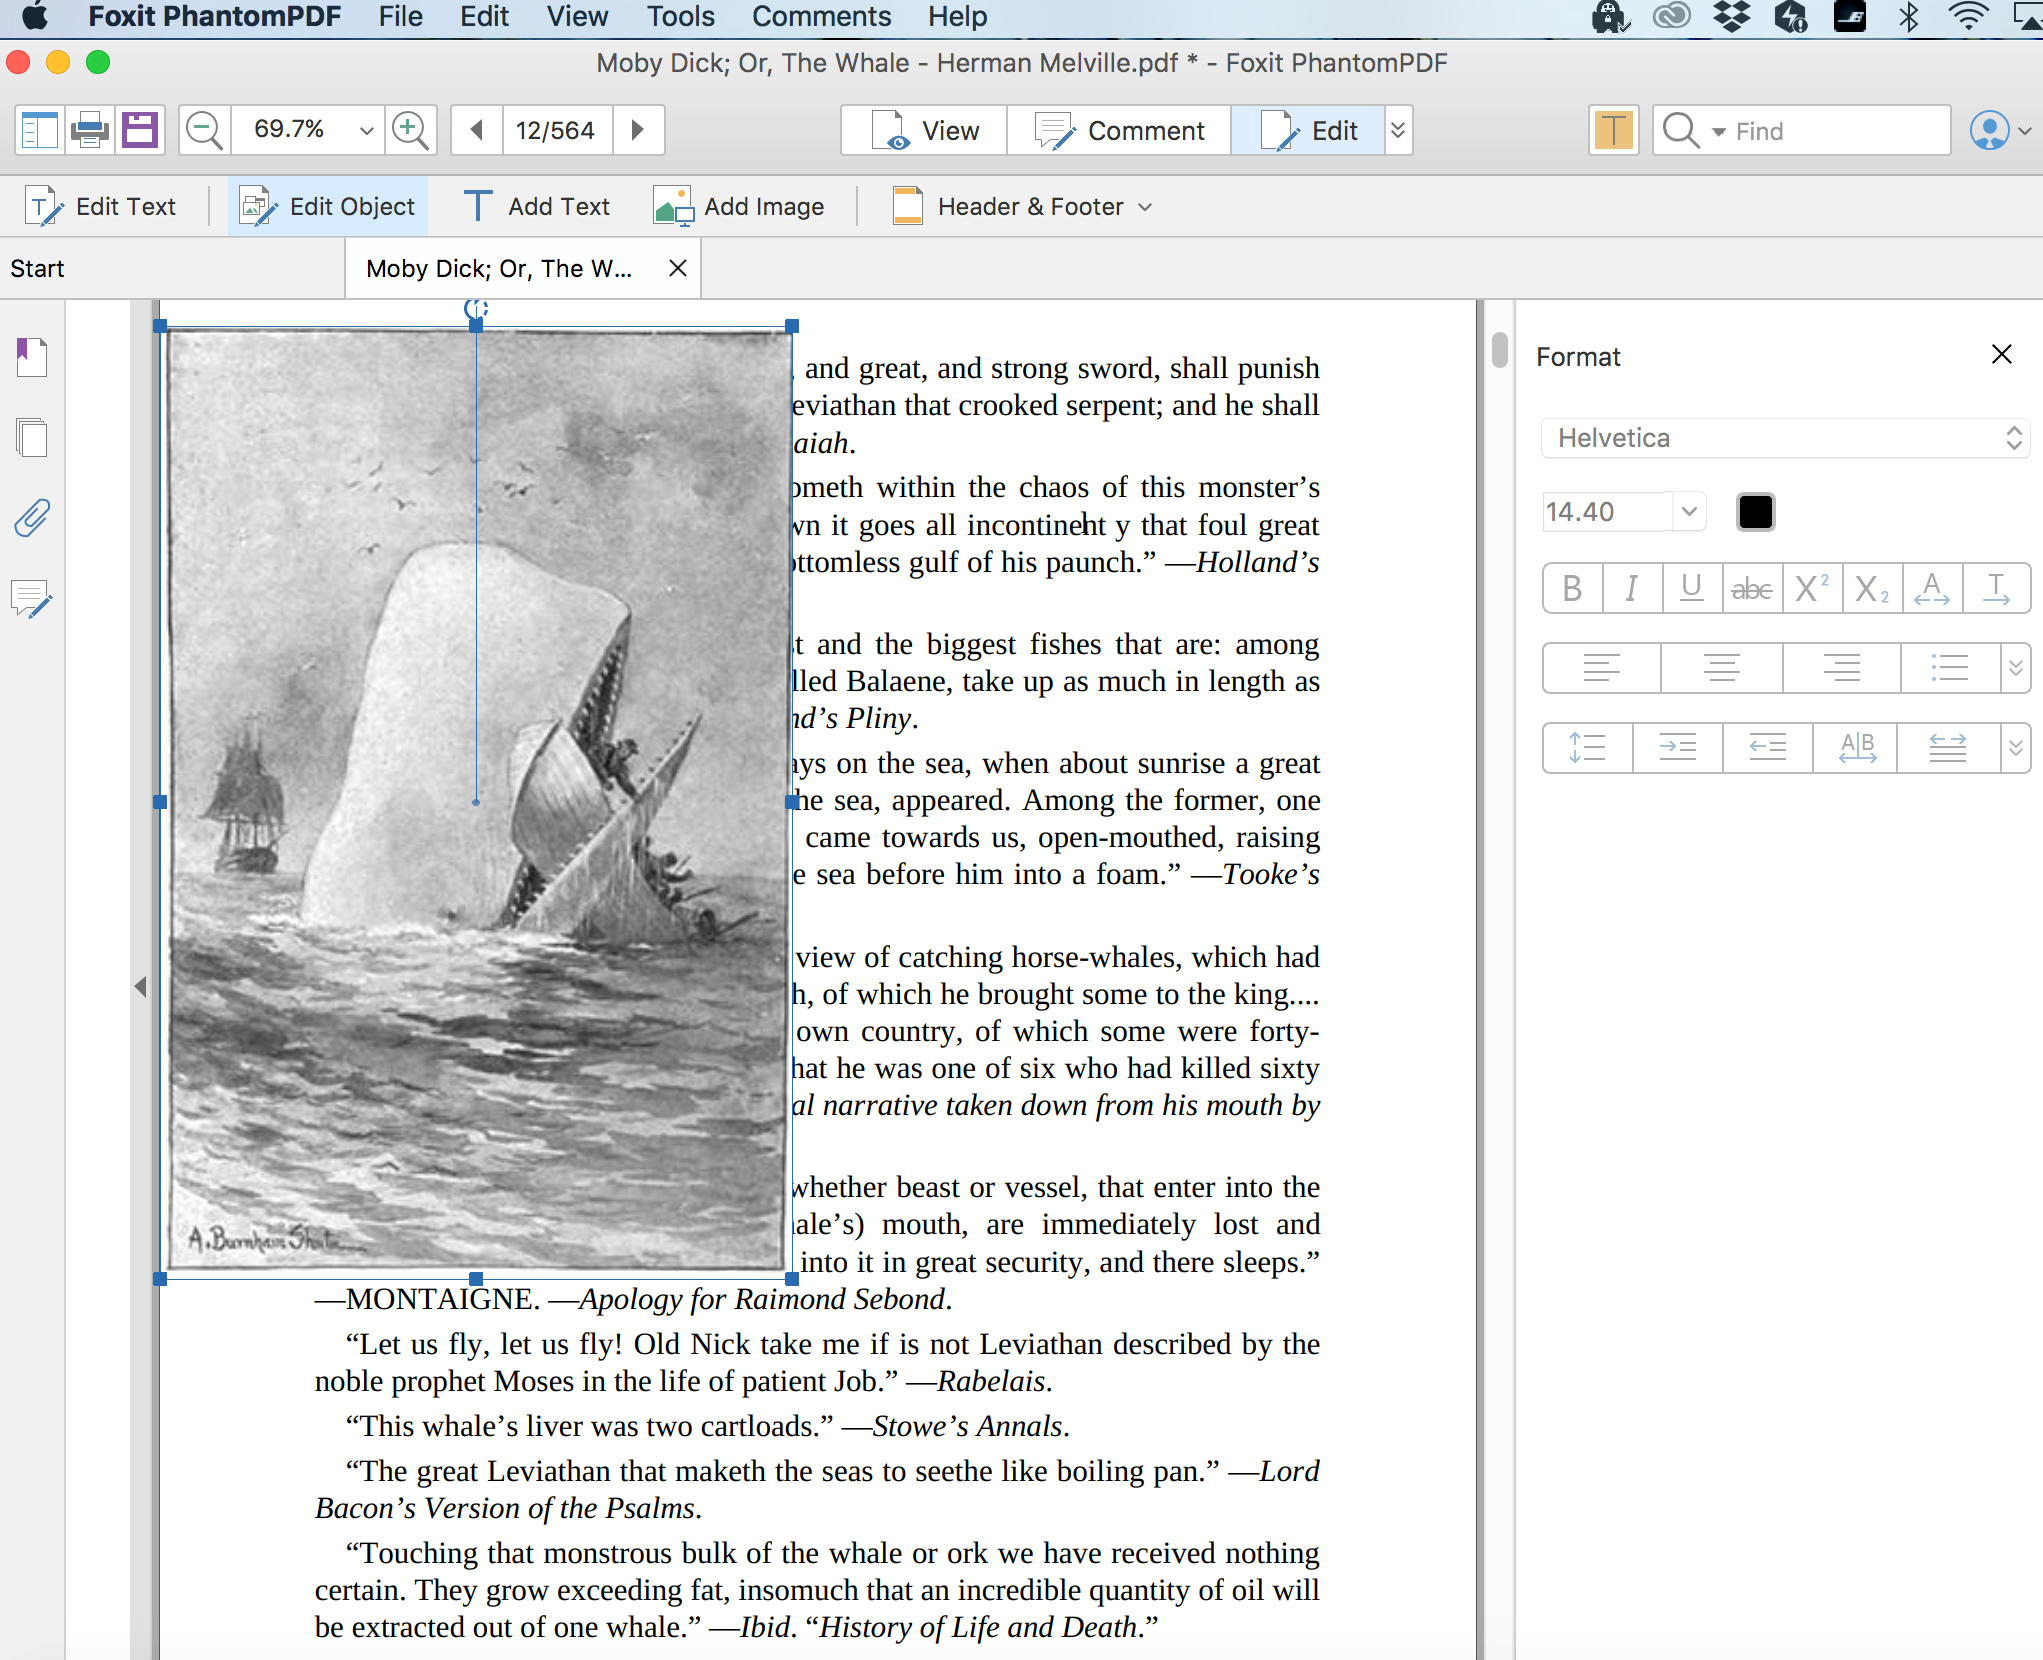
Task: Open the Tools menu
Action: pos(680,17)
